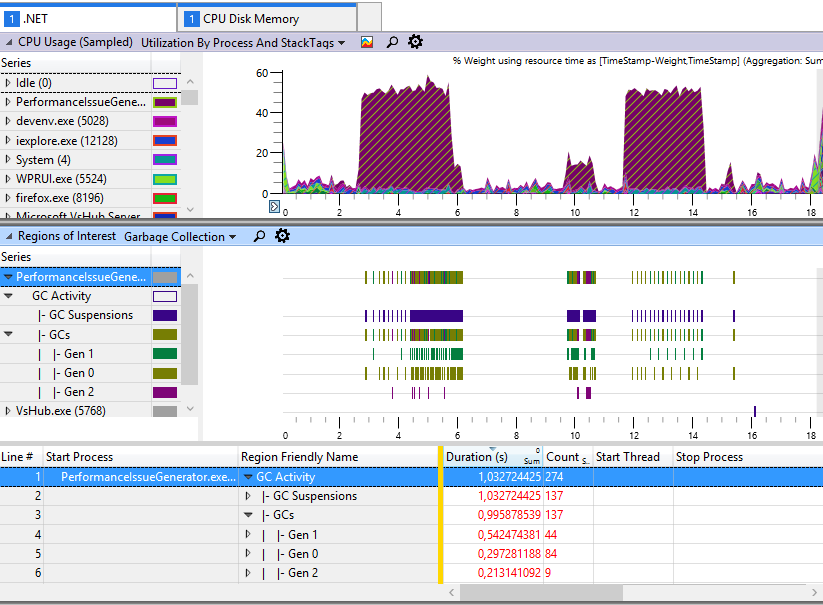Collapse GC Activity row in the table
The height and width of the screenshot is (605, 823).
click(x=248, y=477)
